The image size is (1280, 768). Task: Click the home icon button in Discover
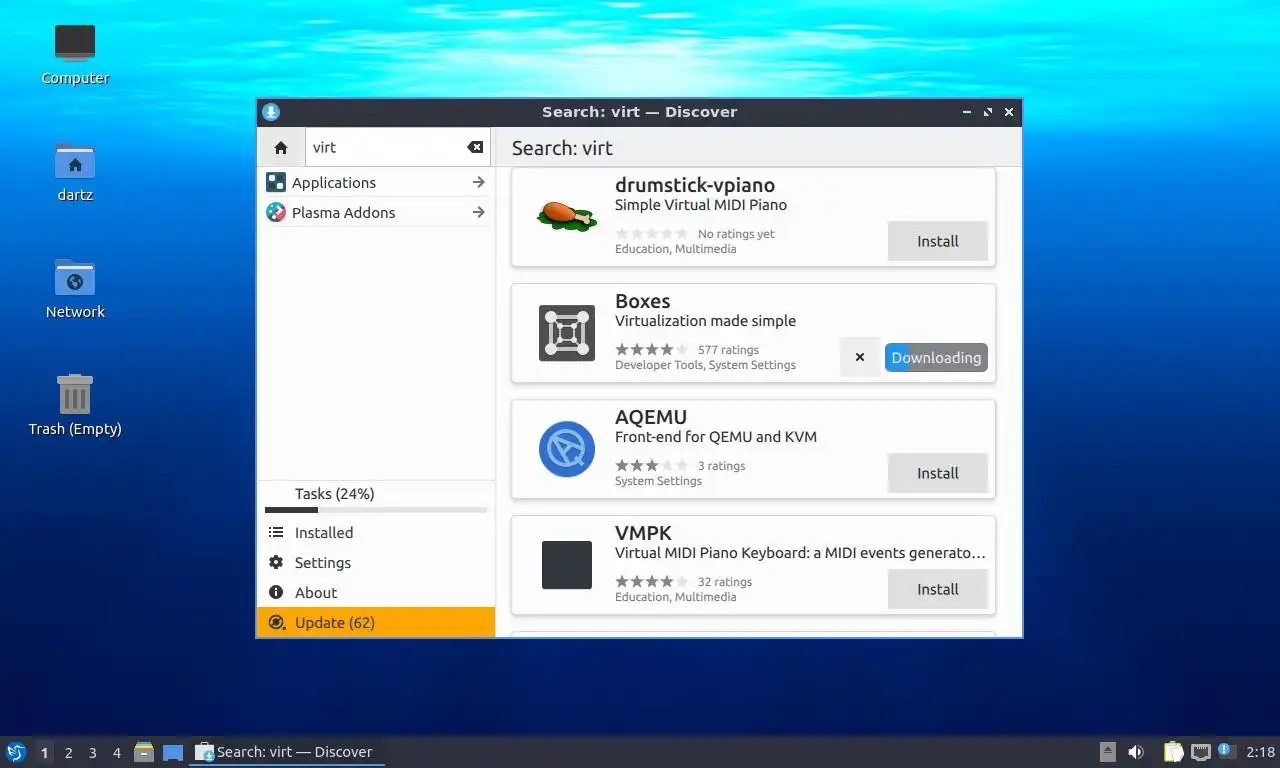(x=281, y=147)
